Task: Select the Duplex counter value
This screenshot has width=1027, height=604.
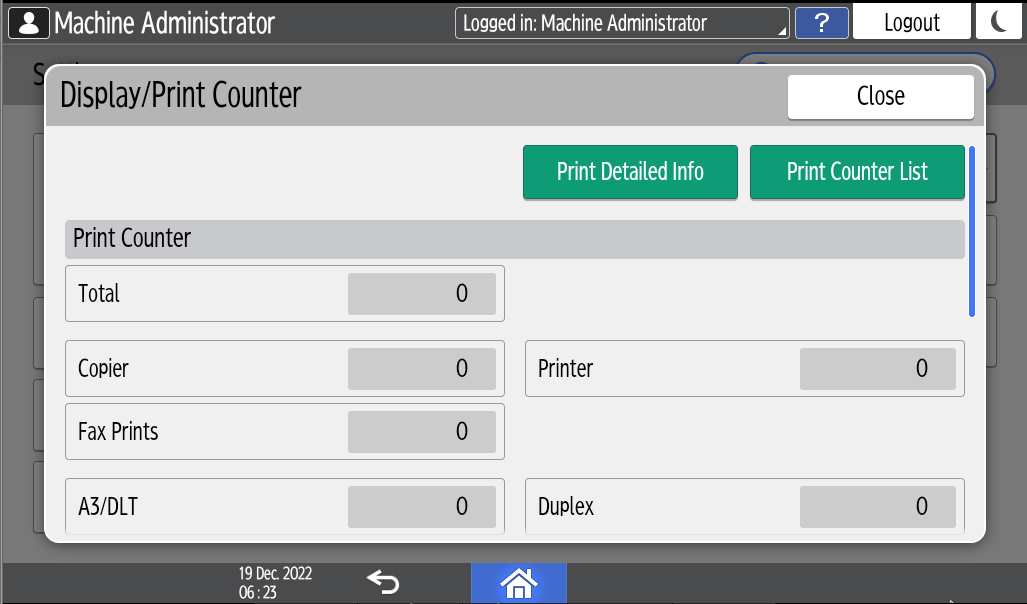Action: pos(877,507)
